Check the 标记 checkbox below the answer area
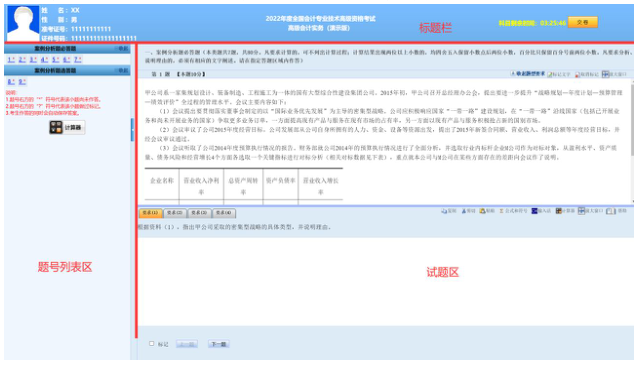 pos(152,344)
